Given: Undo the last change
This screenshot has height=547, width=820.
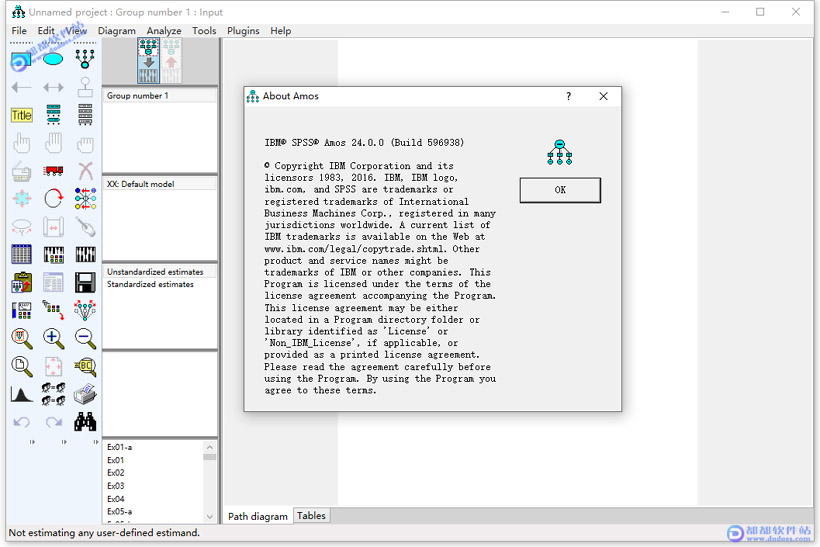Looking at the screenshot, I should (21, 422).
